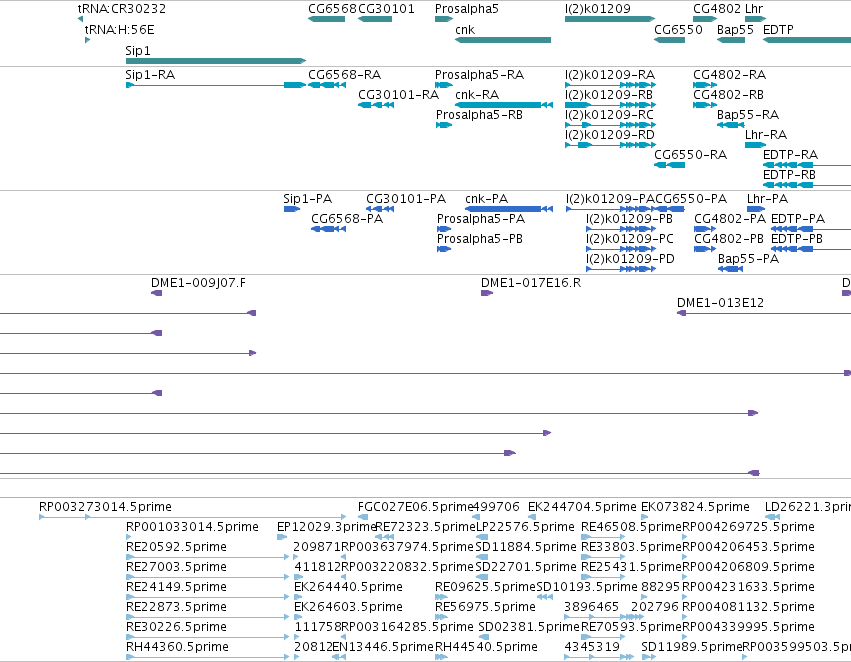This screenshot has width=851, height=662.
Task: Select the Bap55-PA protein label
Action: click(748, 259)
